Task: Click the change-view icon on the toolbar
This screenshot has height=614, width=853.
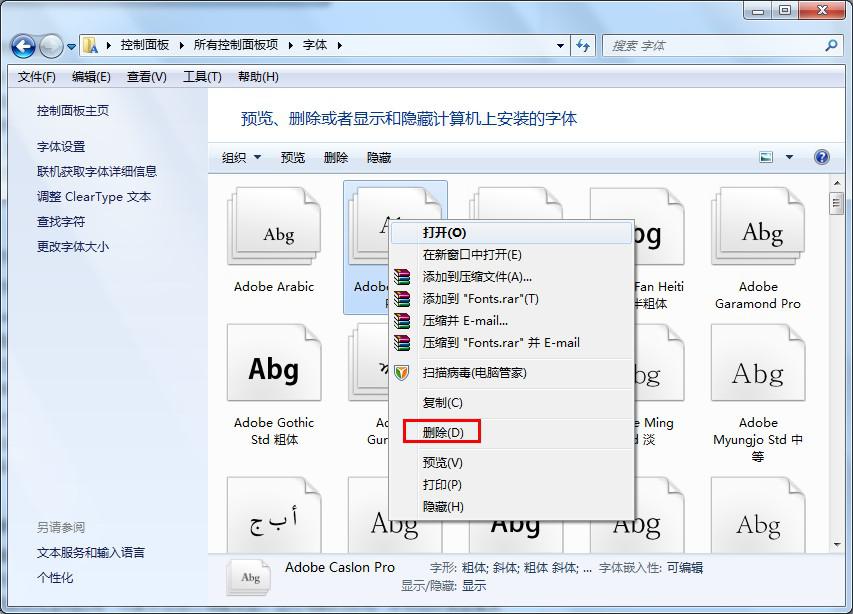Action: [x=766, y=156]
